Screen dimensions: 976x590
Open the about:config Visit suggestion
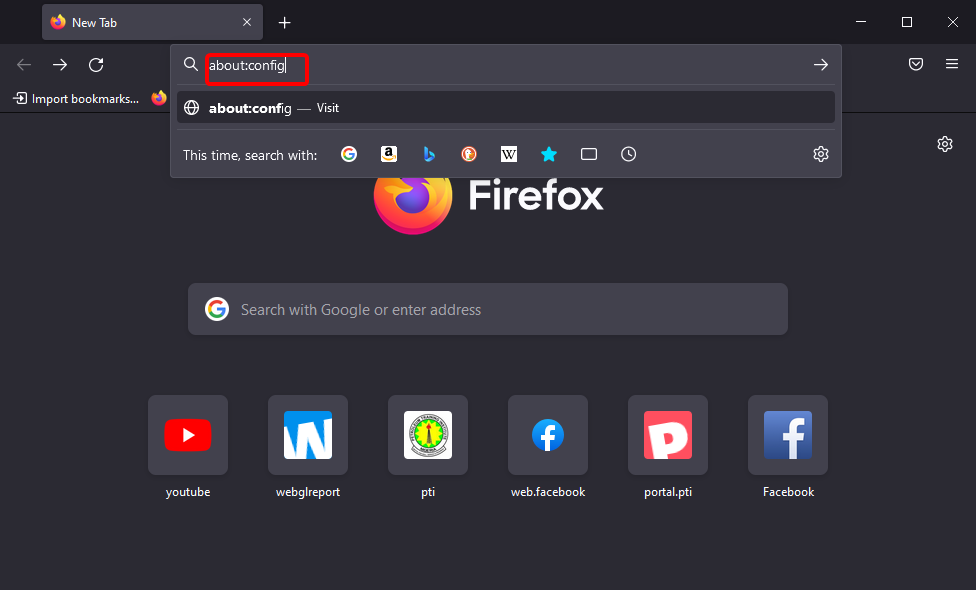coord(505,108)
